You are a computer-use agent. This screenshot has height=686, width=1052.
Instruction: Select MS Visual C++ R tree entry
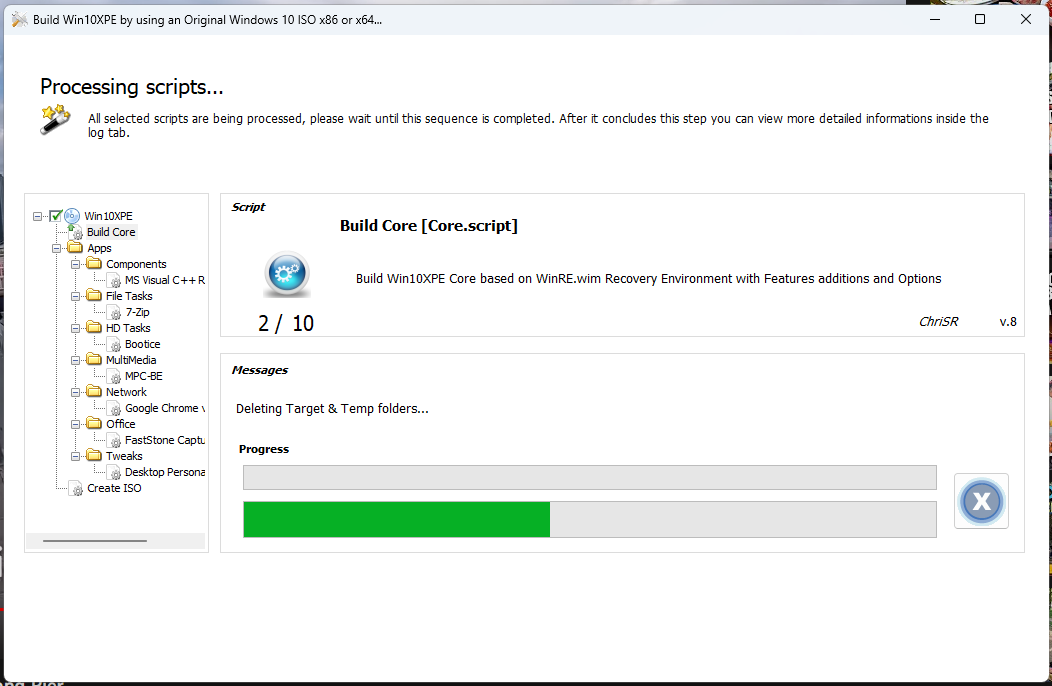coord(165,281)
